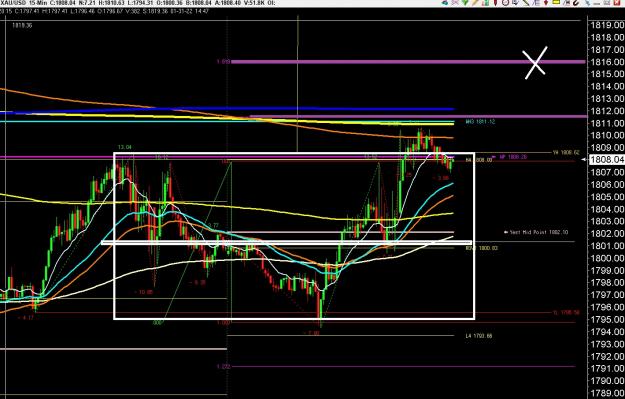Click the MHG 1811.12 level label

coord(480,122)
